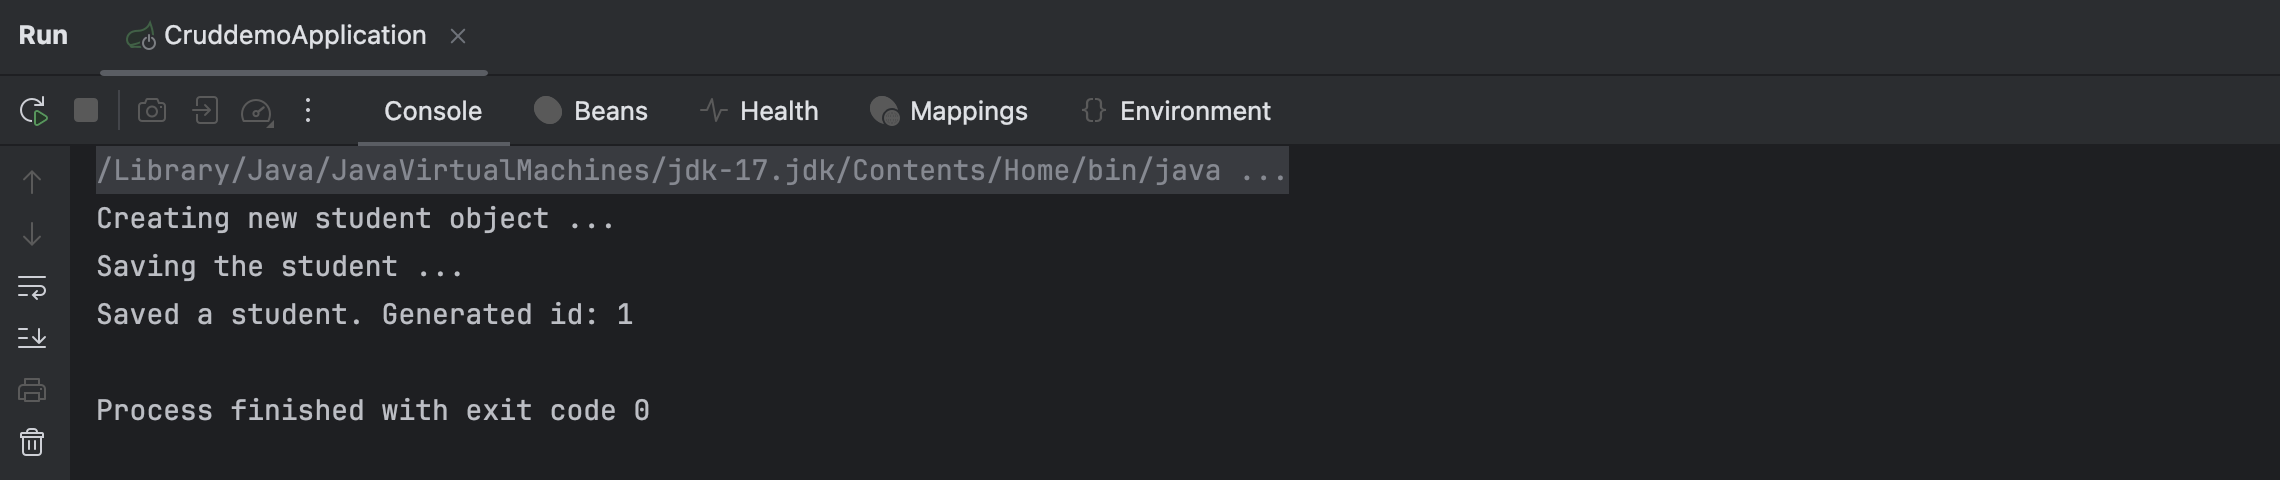Switch to the Console tab
The image size is (2280, 480).
(433, 111)
